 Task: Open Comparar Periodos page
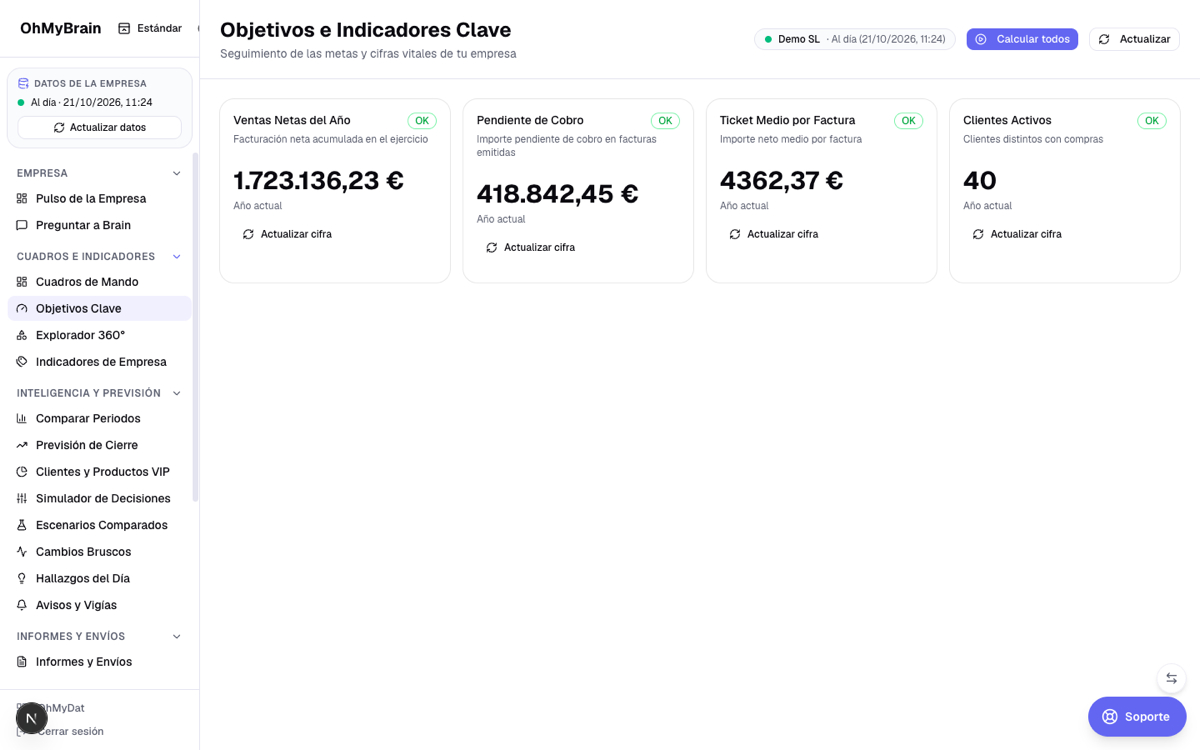(100, 419)
